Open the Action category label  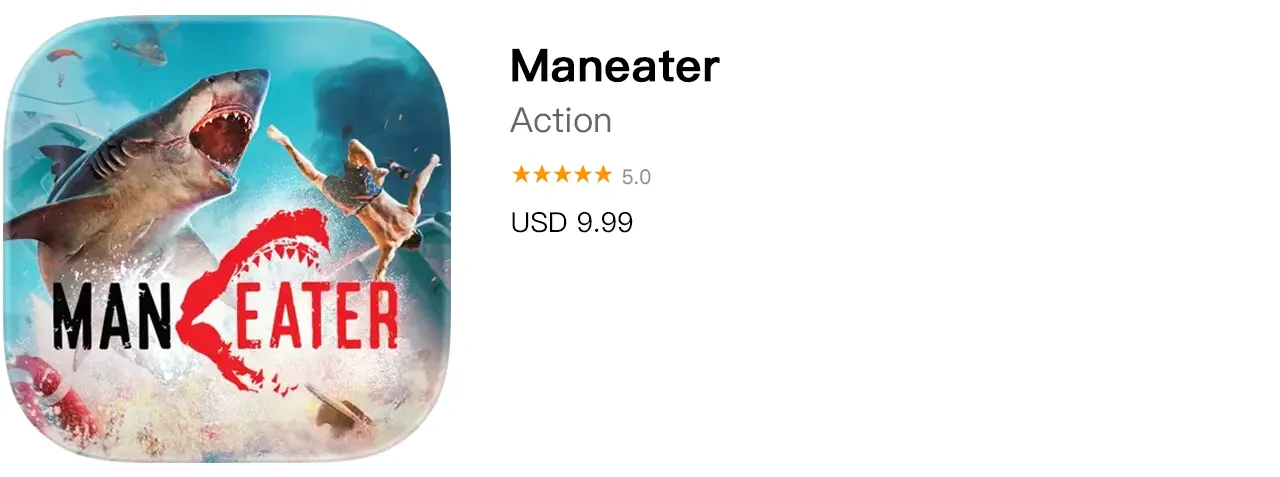[x=561, y=121]
